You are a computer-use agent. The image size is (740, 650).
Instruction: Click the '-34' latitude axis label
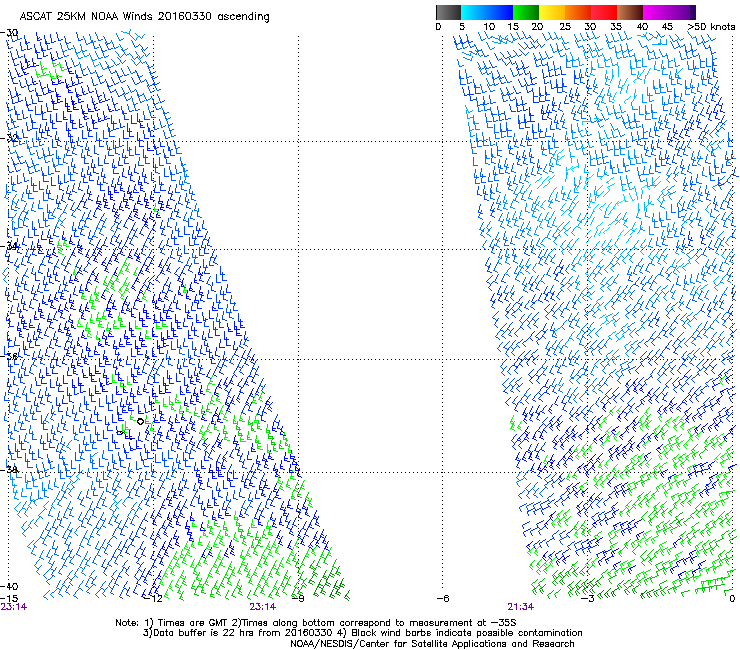pyautogui.click(x=9, y=246)
